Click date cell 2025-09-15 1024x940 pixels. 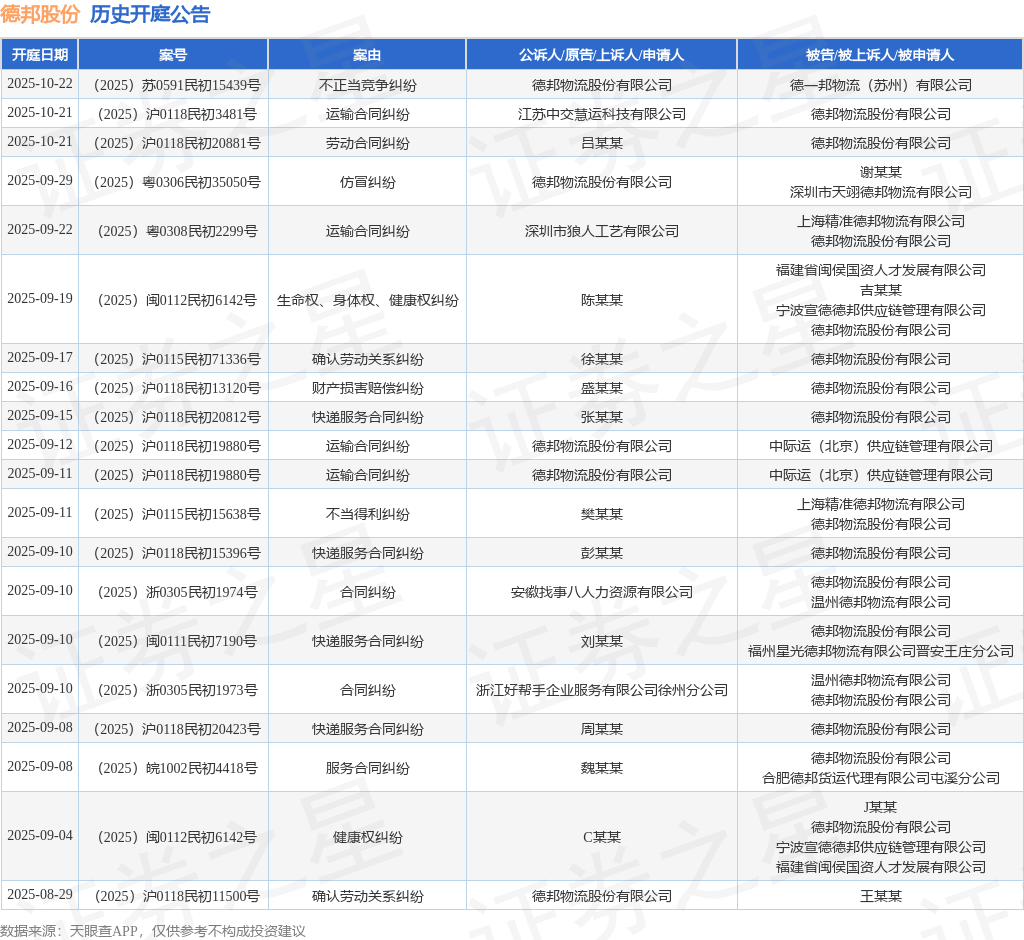click(40, 415)
